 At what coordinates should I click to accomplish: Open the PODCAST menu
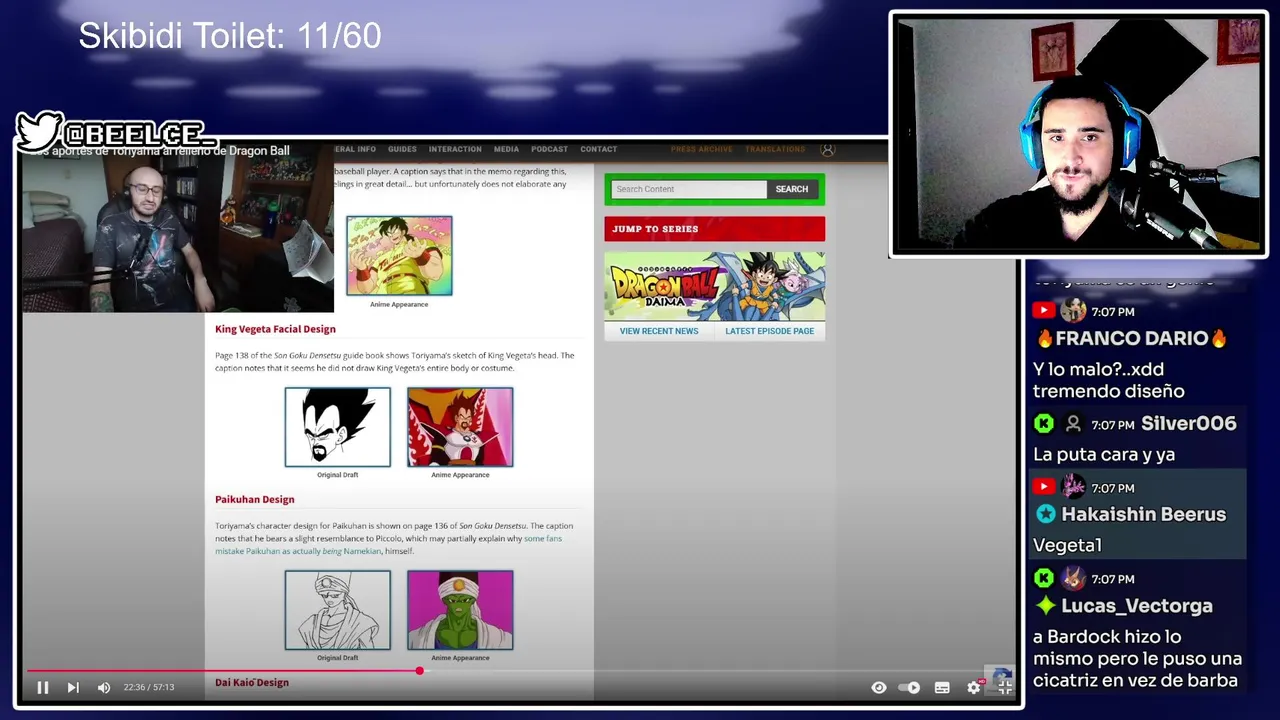coord(549,149)
